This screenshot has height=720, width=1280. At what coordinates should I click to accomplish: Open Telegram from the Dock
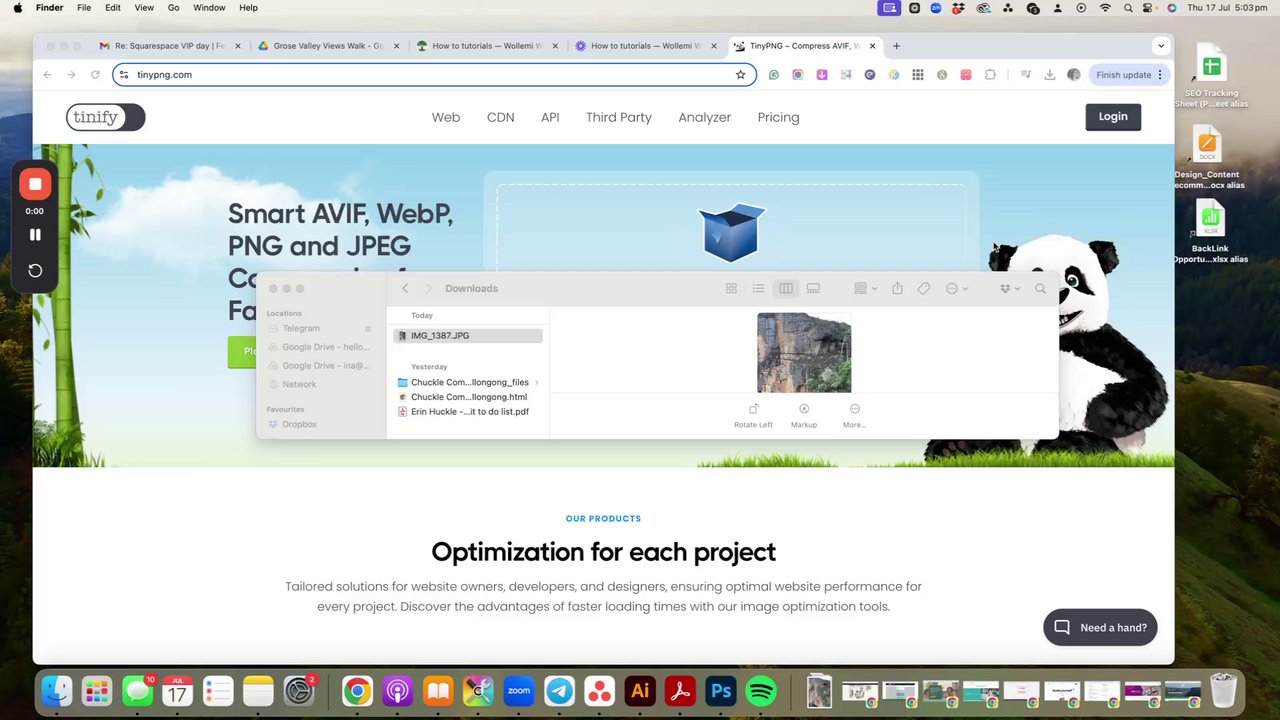coord(560,691)
